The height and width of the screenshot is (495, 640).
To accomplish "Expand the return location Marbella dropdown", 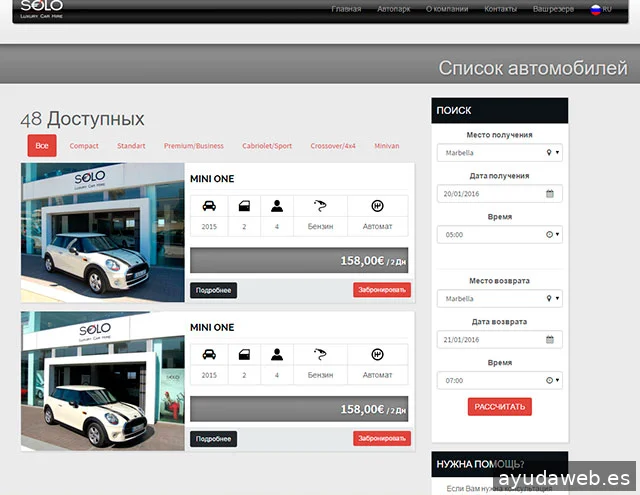I will (x=499, y=298).
